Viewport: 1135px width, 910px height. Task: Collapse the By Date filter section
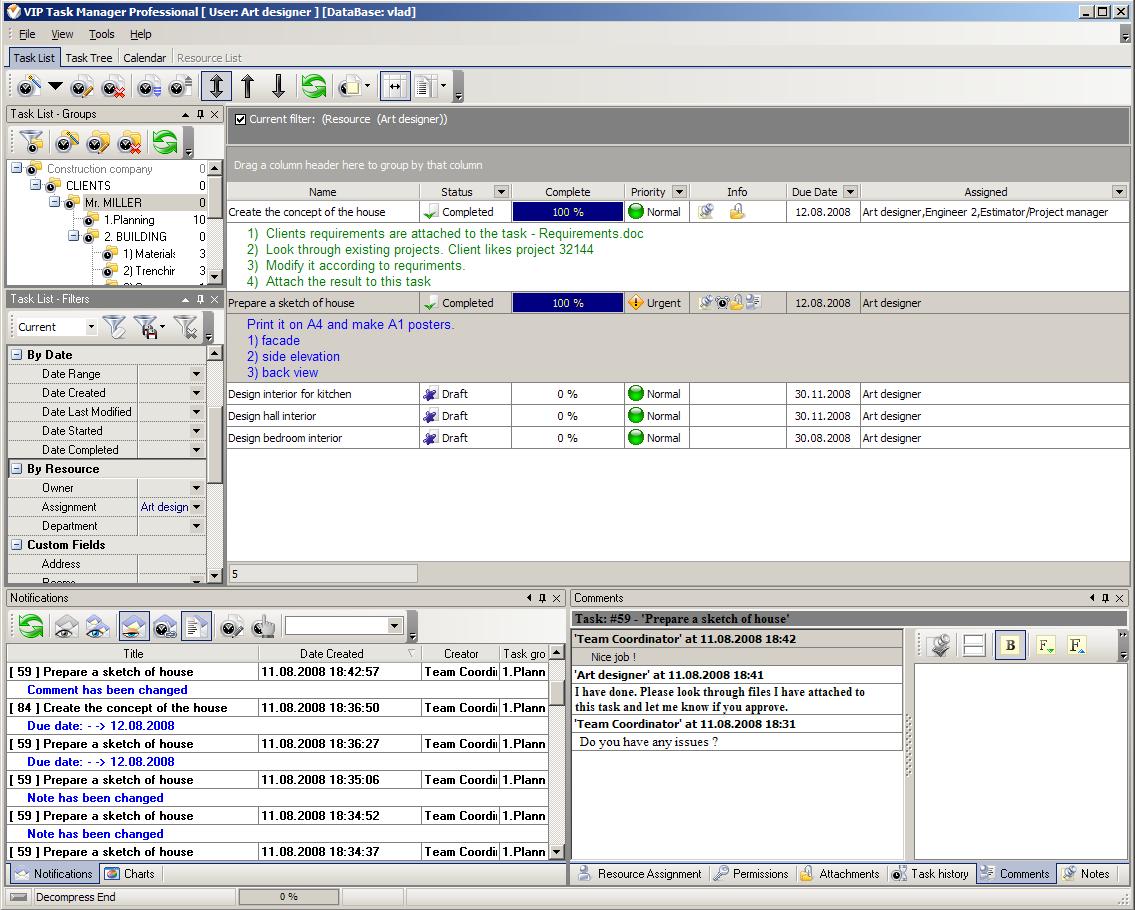point(17,355)
